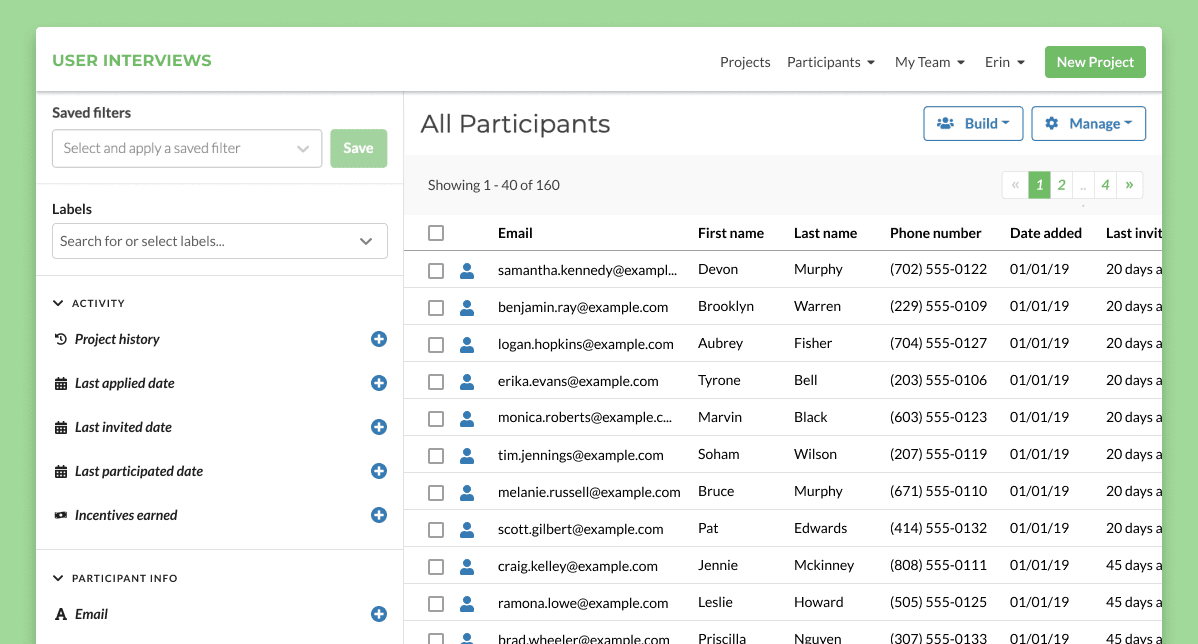This screenshot has height=644, width=1198.
Task: Add a Last applied date filter
Action: (x=378, y=383)
